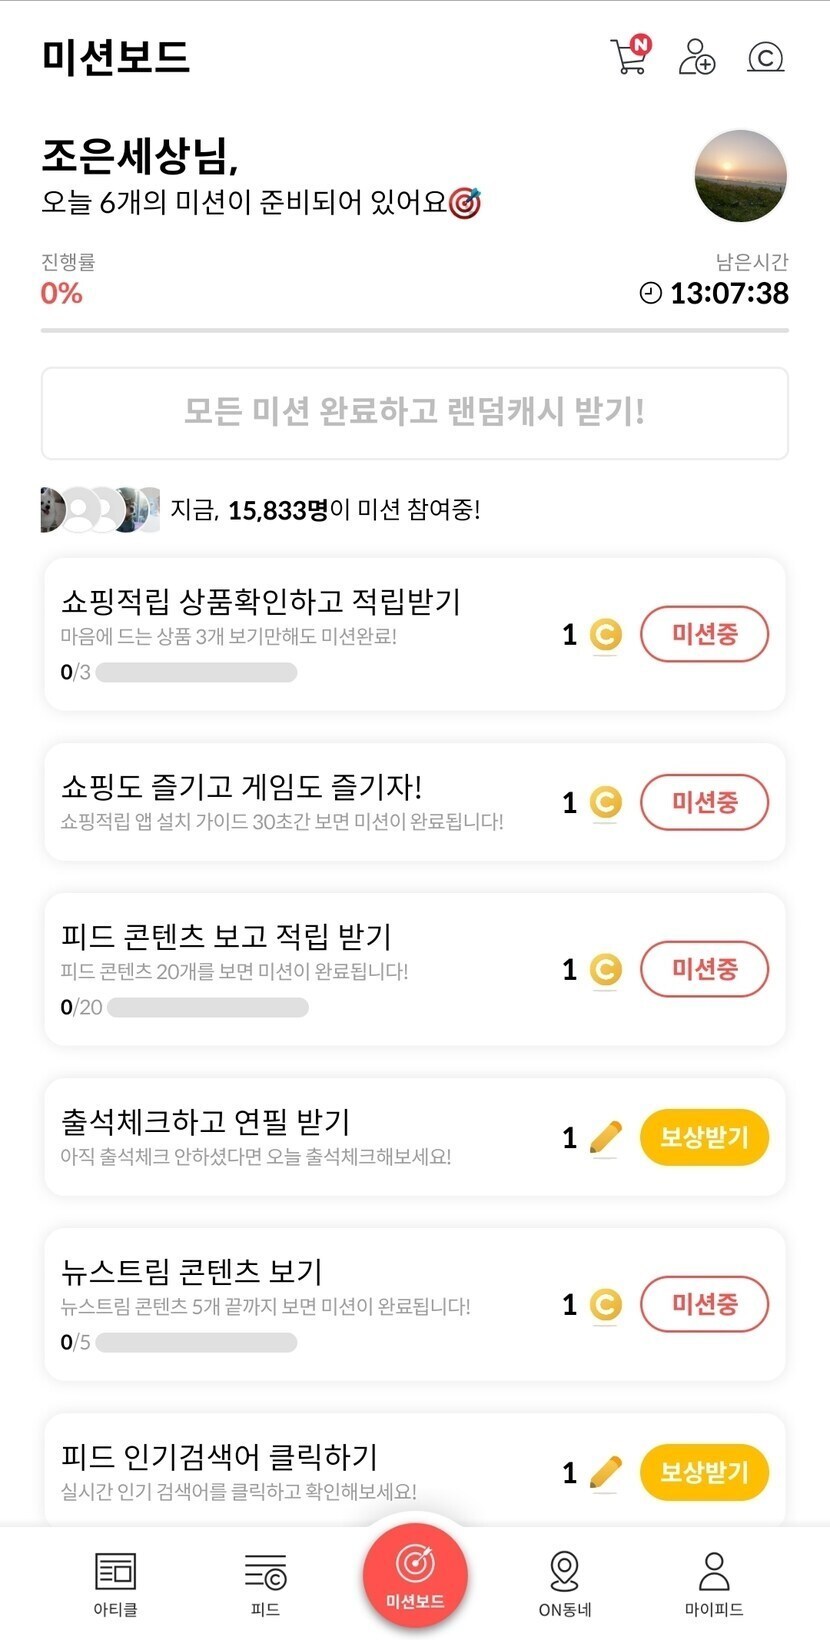Viewport: 830px width, 1640px height.
Task: Switch to the 아티클 tab
Action: coord(115,1583)
